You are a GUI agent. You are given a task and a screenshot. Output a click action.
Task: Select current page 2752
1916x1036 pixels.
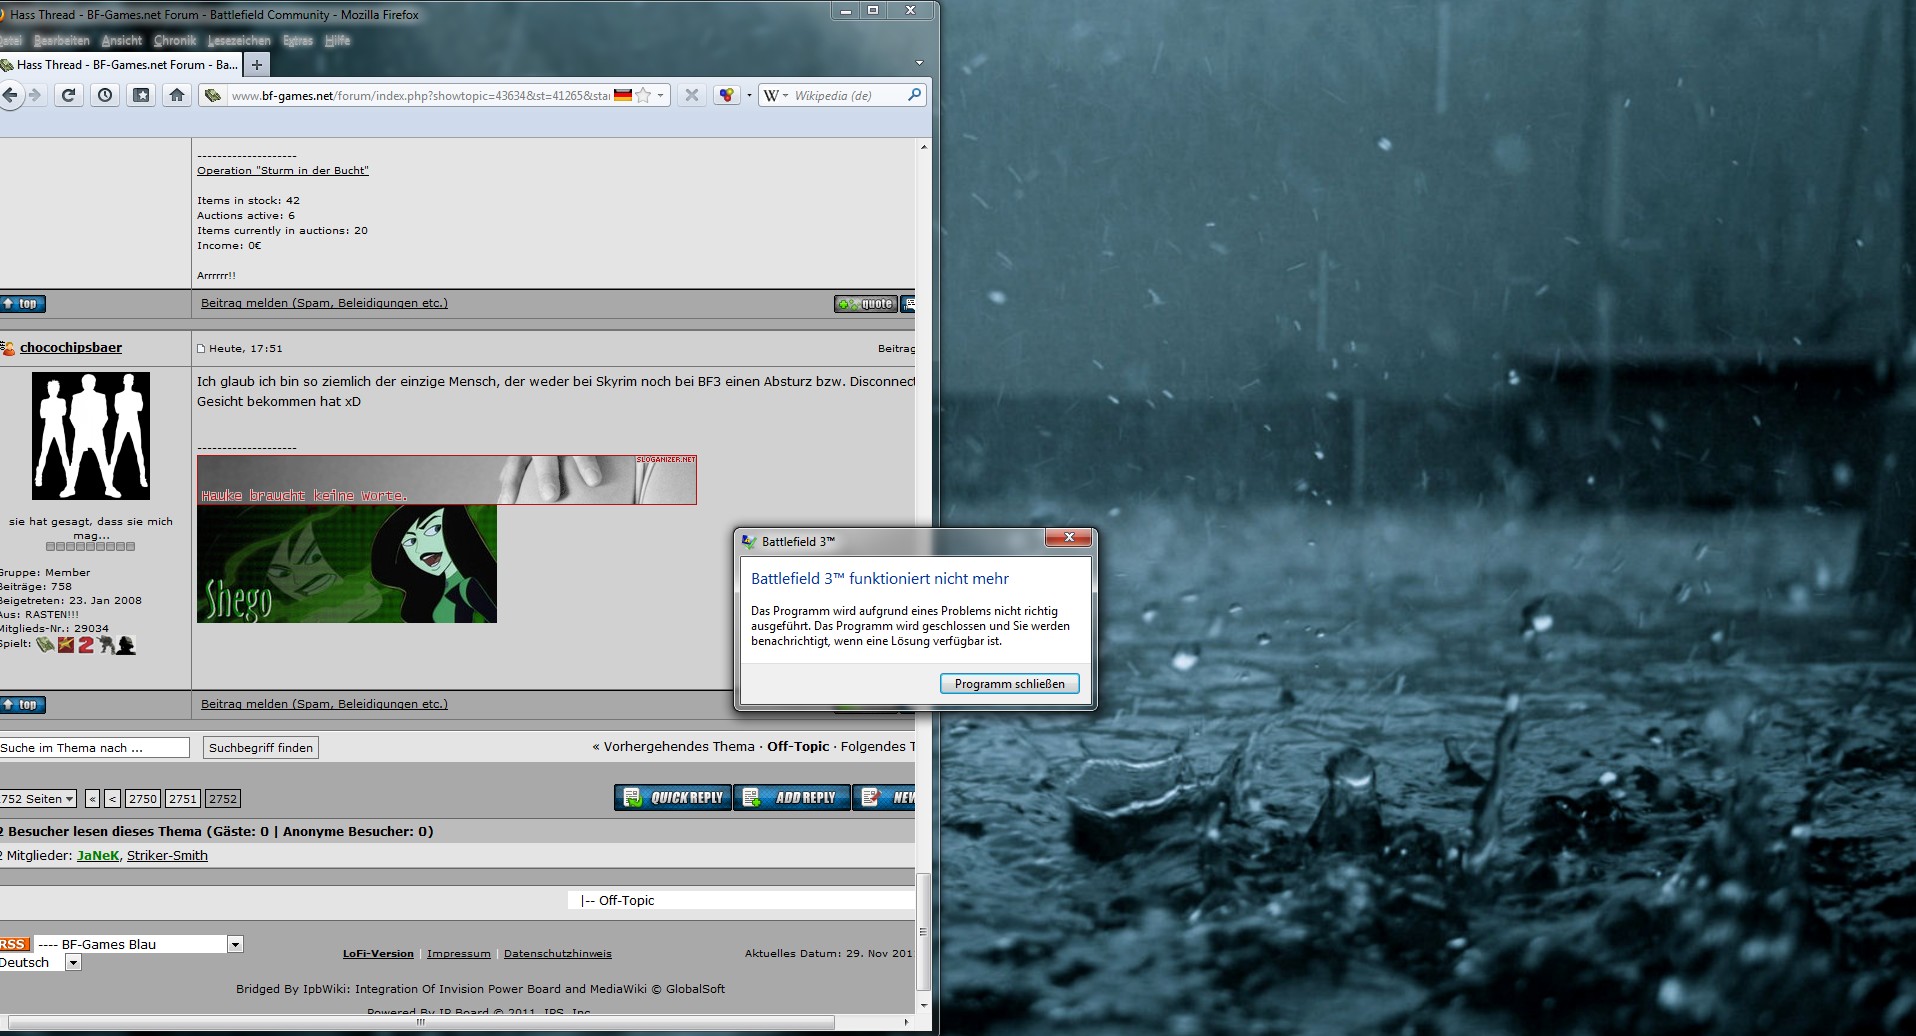click(223, 799)
